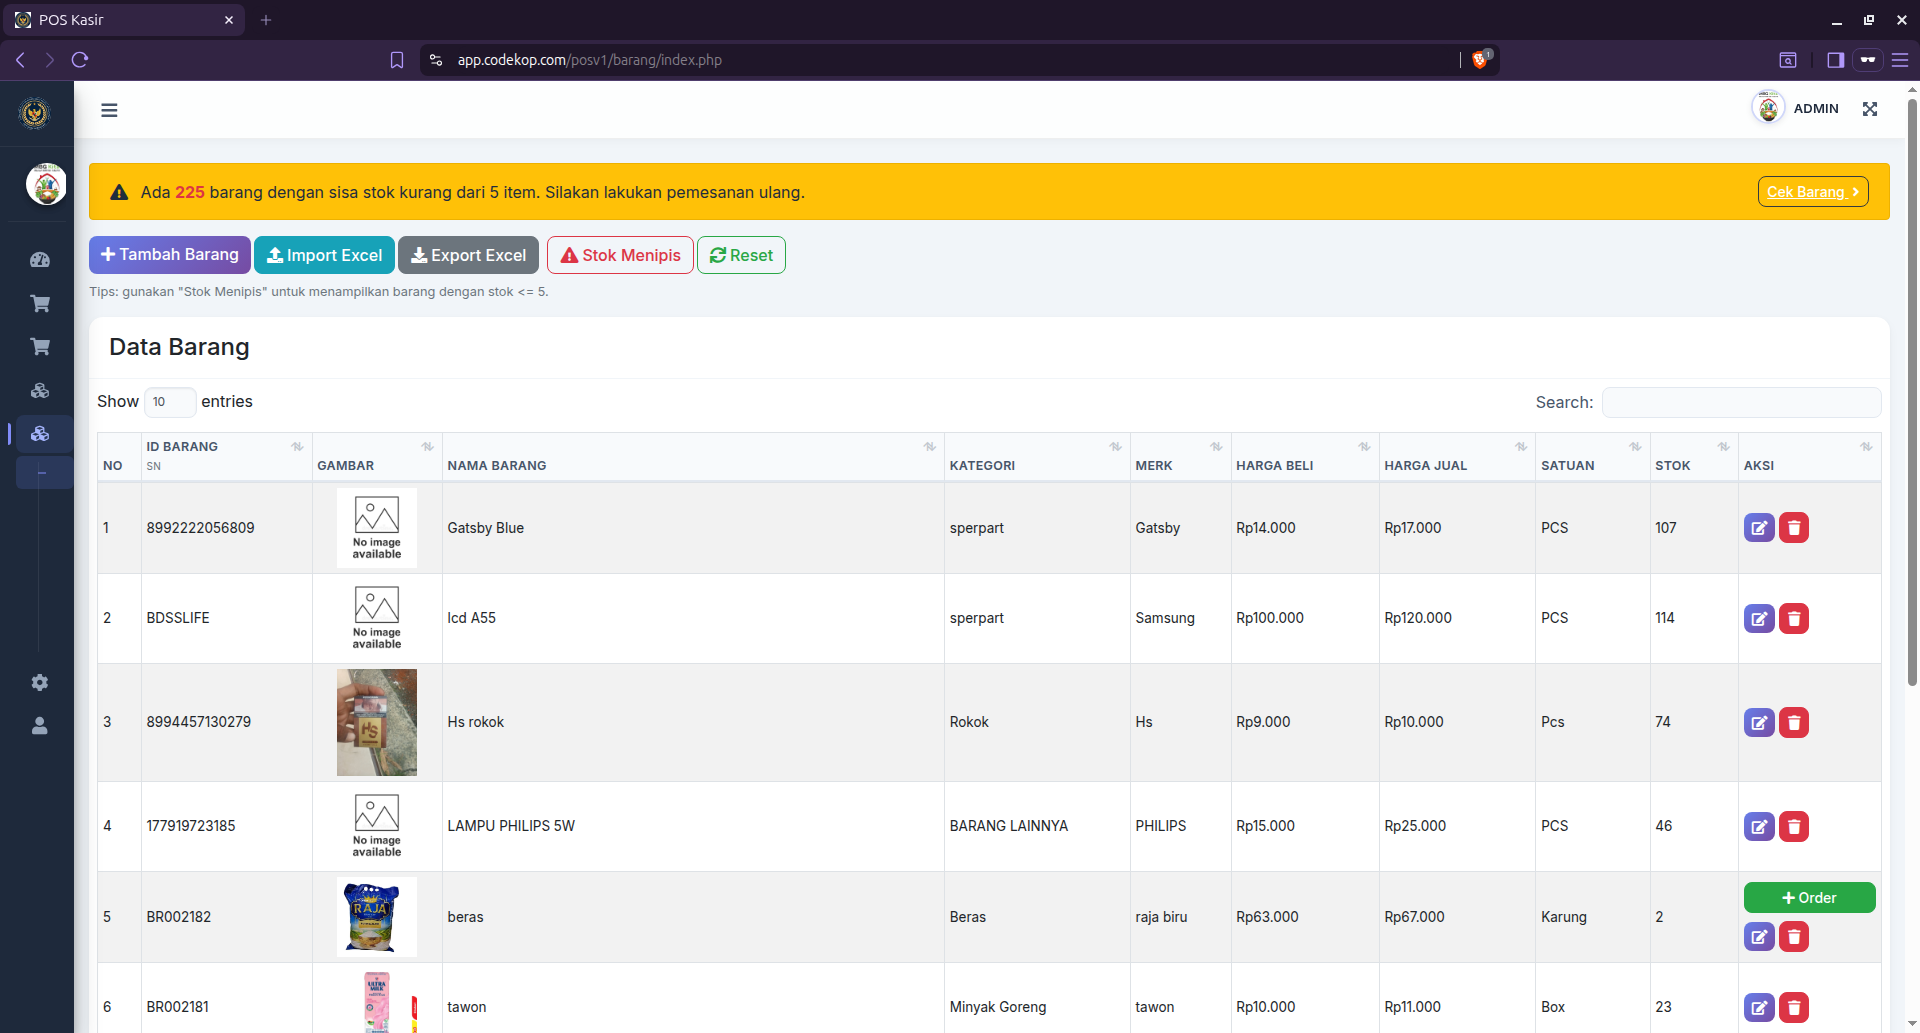The width and height of the screenshot is (1920, 1033).
Task: Open the highlighted cubes icon in the sidebar
Action: tap(40, 434)
